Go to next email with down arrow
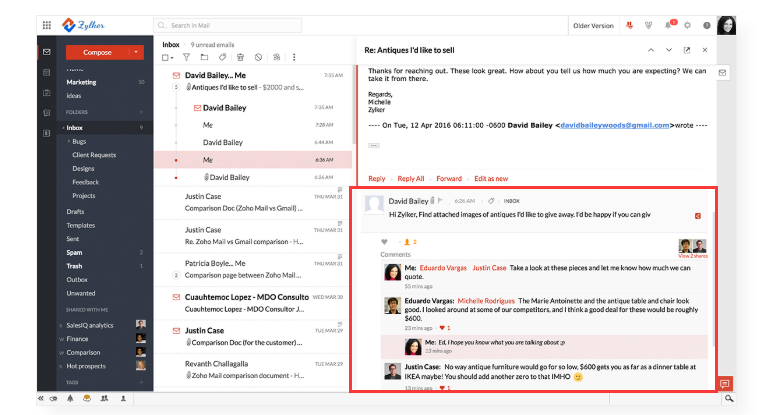 click(668, 50)
